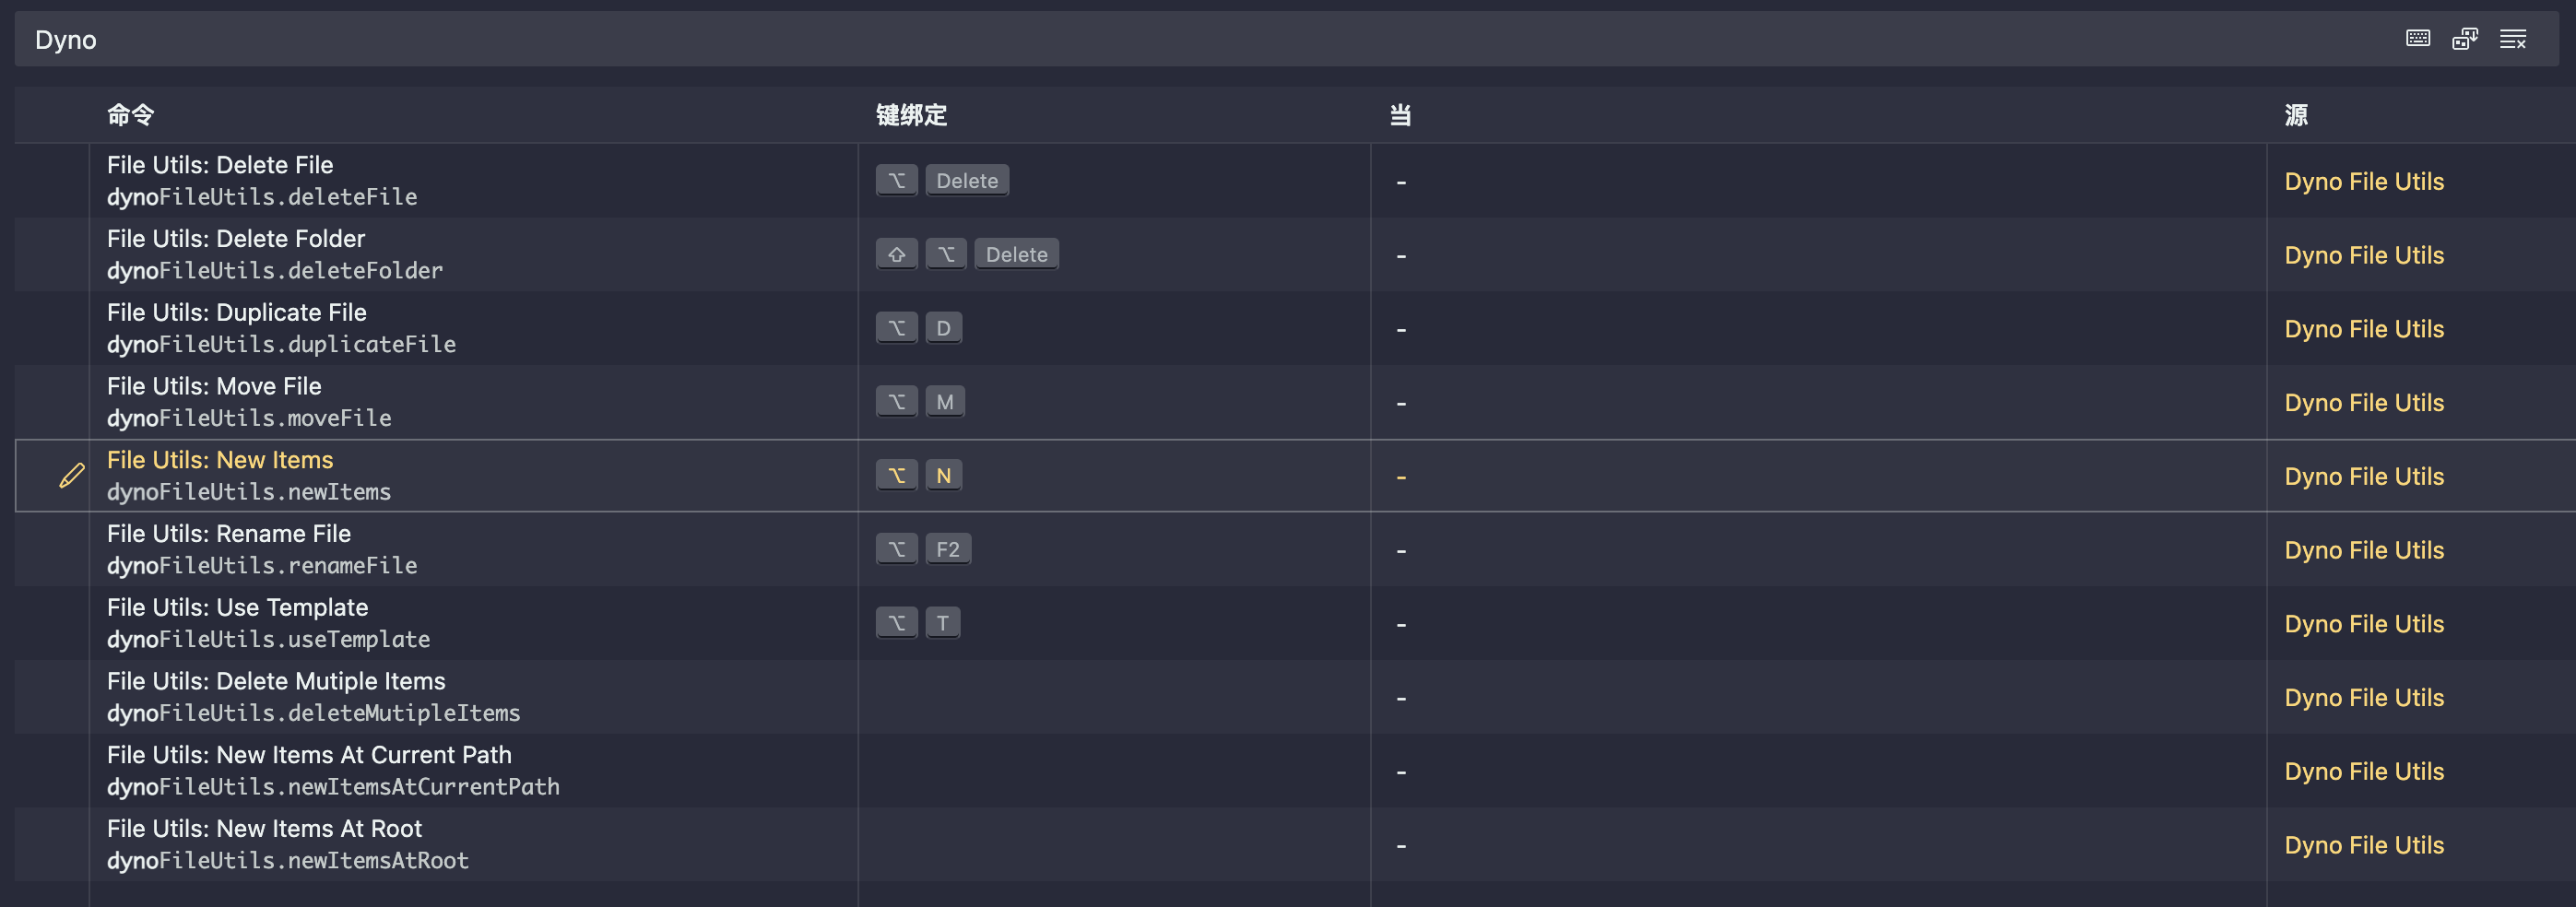Viewport: 2576px width, 907px height.
Task: Open Dyno File Utils link for New Items At Root
Action: pos(2363,846)
